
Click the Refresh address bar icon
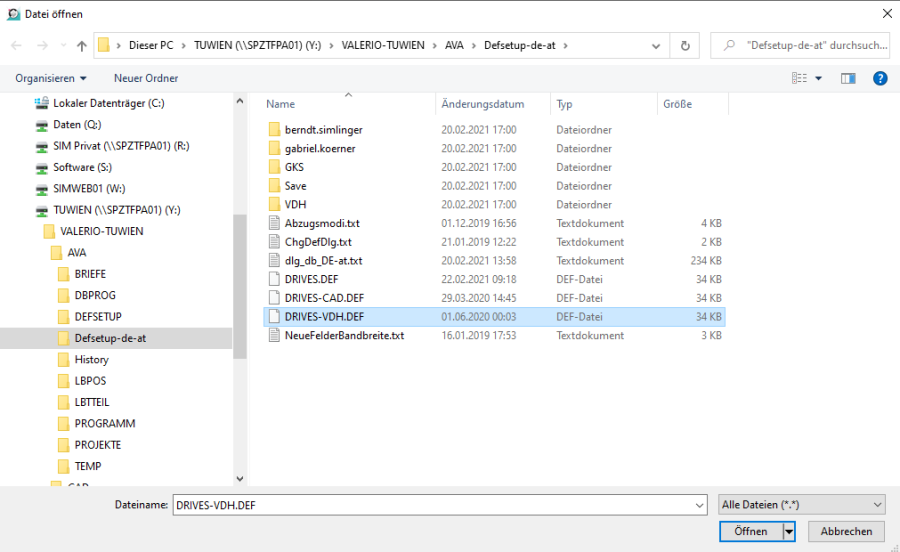685,46
